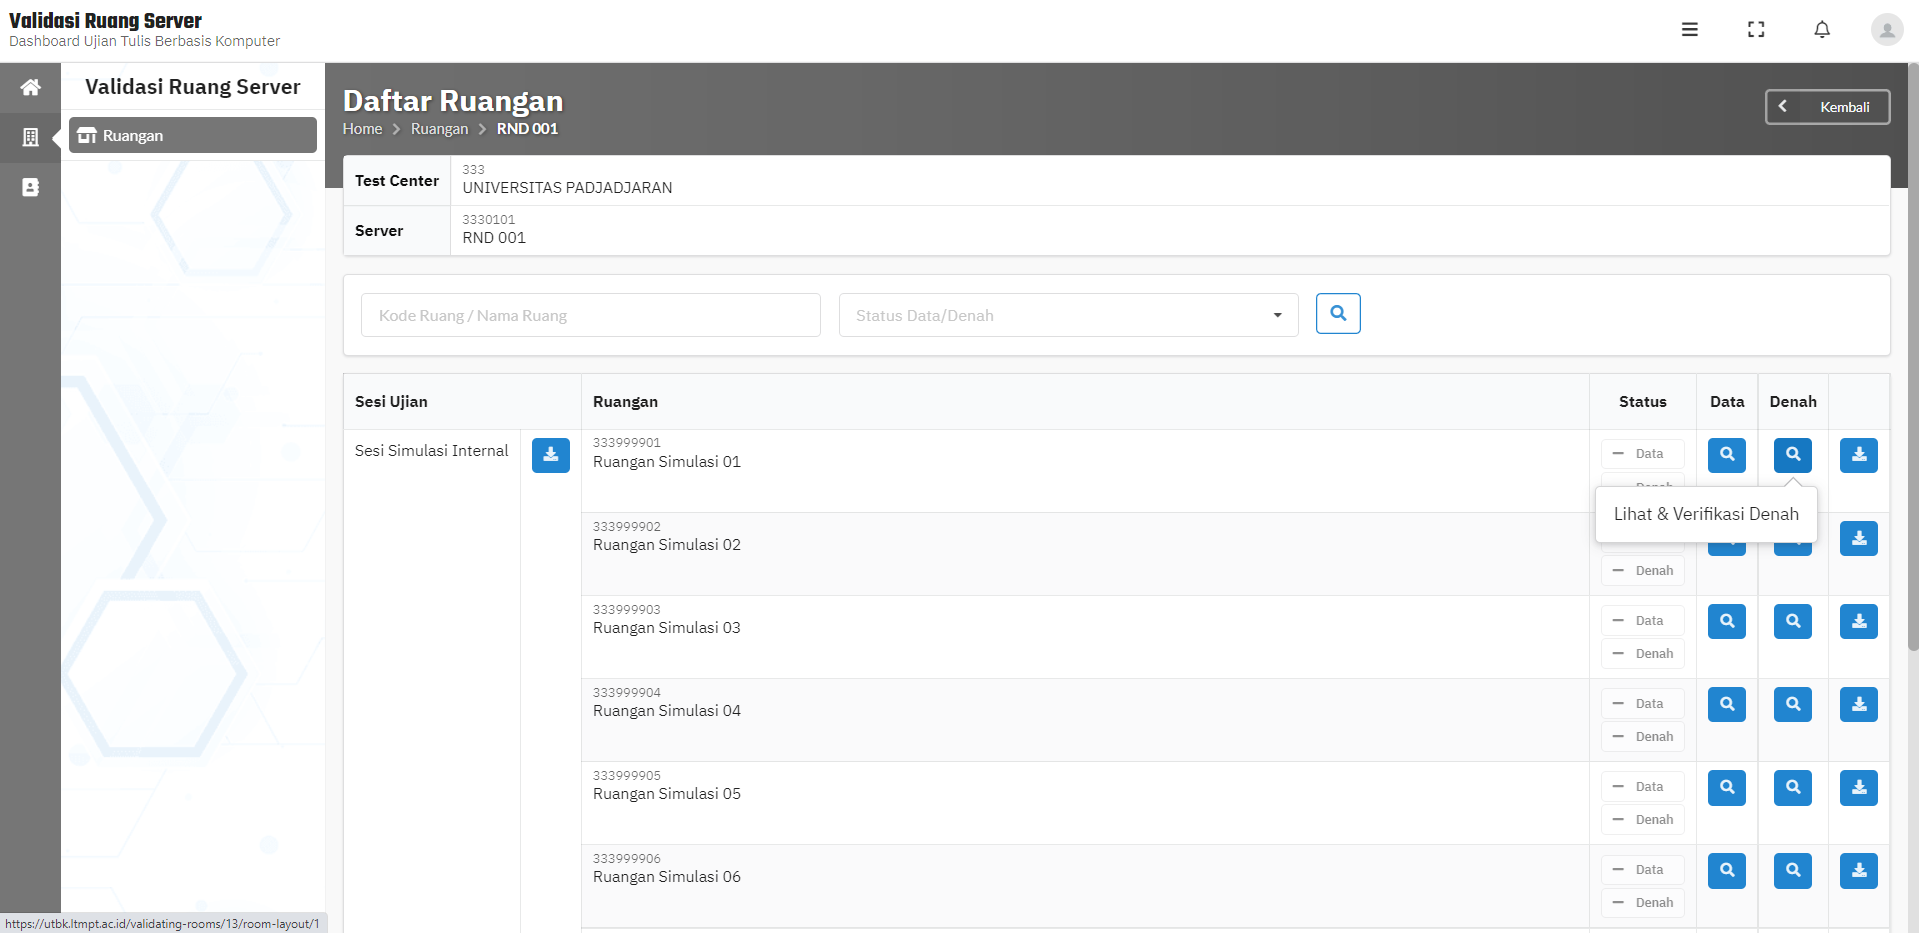This screenshot has height=933, width=1919.
Task: Select Sesi Simulasi Internal text
Action: coord(431,451)
